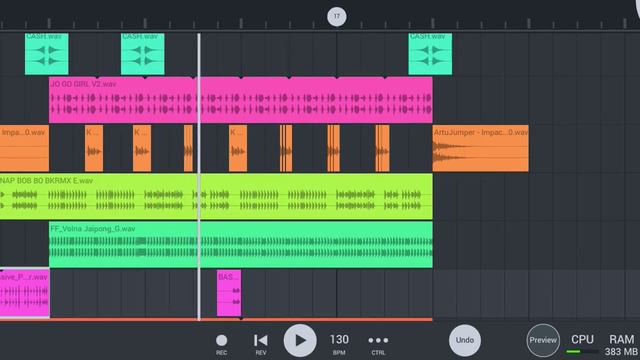This screenshot has height=360, width=640.
Task: Tap the CPU usage meter
Action: pos(582,344)
